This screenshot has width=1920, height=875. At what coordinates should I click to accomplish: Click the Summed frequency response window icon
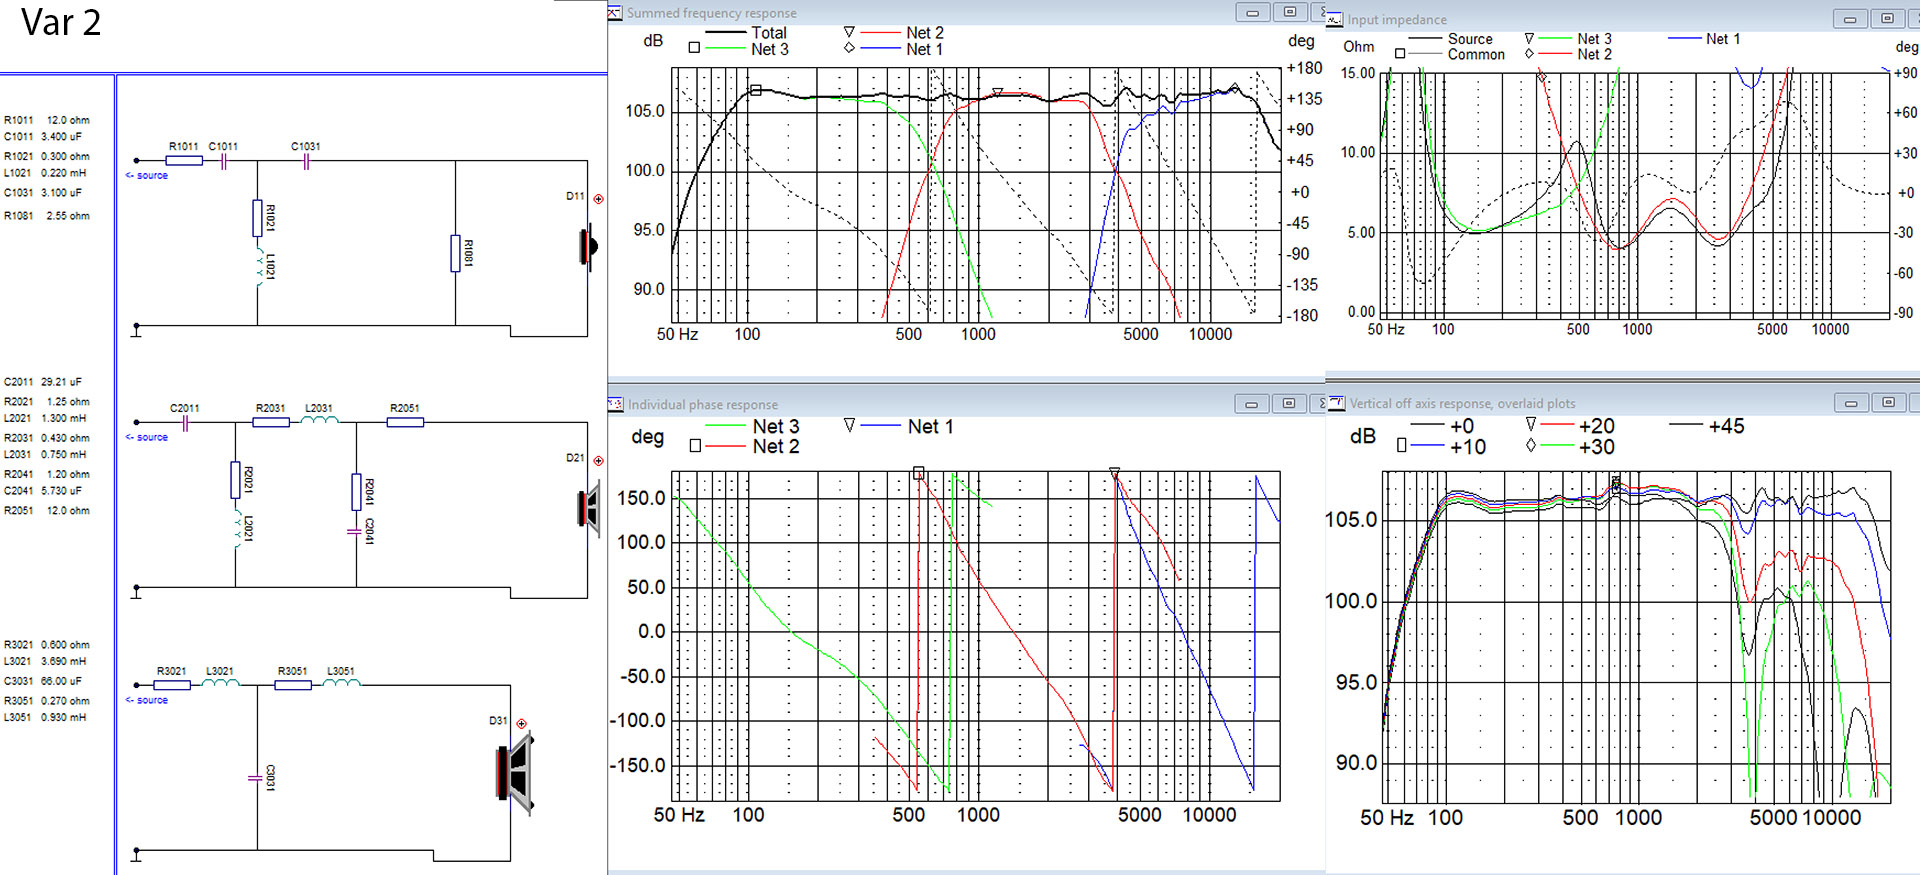click(x=615, y=13)
